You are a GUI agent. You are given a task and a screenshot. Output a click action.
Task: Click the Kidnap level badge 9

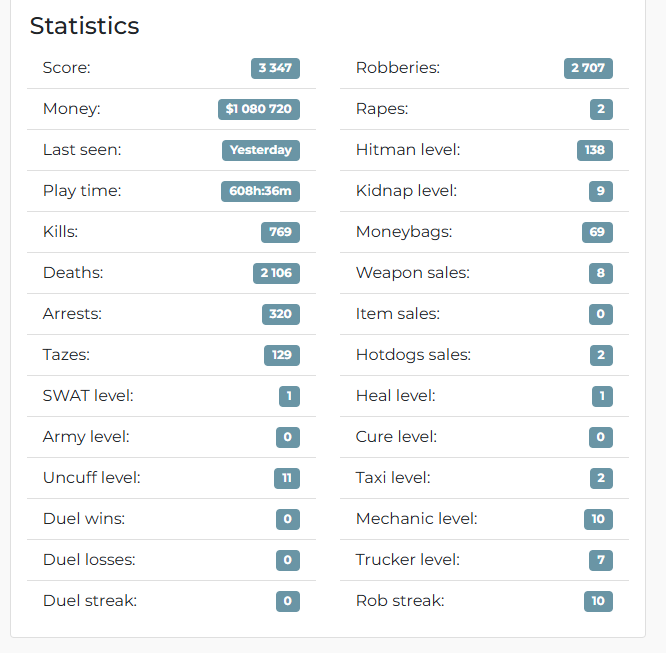tap(601, 191)
